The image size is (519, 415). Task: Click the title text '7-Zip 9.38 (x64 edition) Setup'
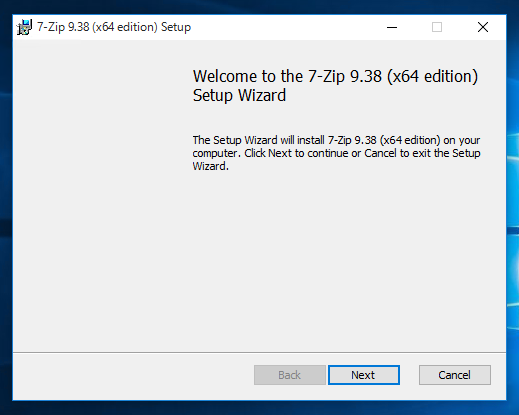coord(114,27)
